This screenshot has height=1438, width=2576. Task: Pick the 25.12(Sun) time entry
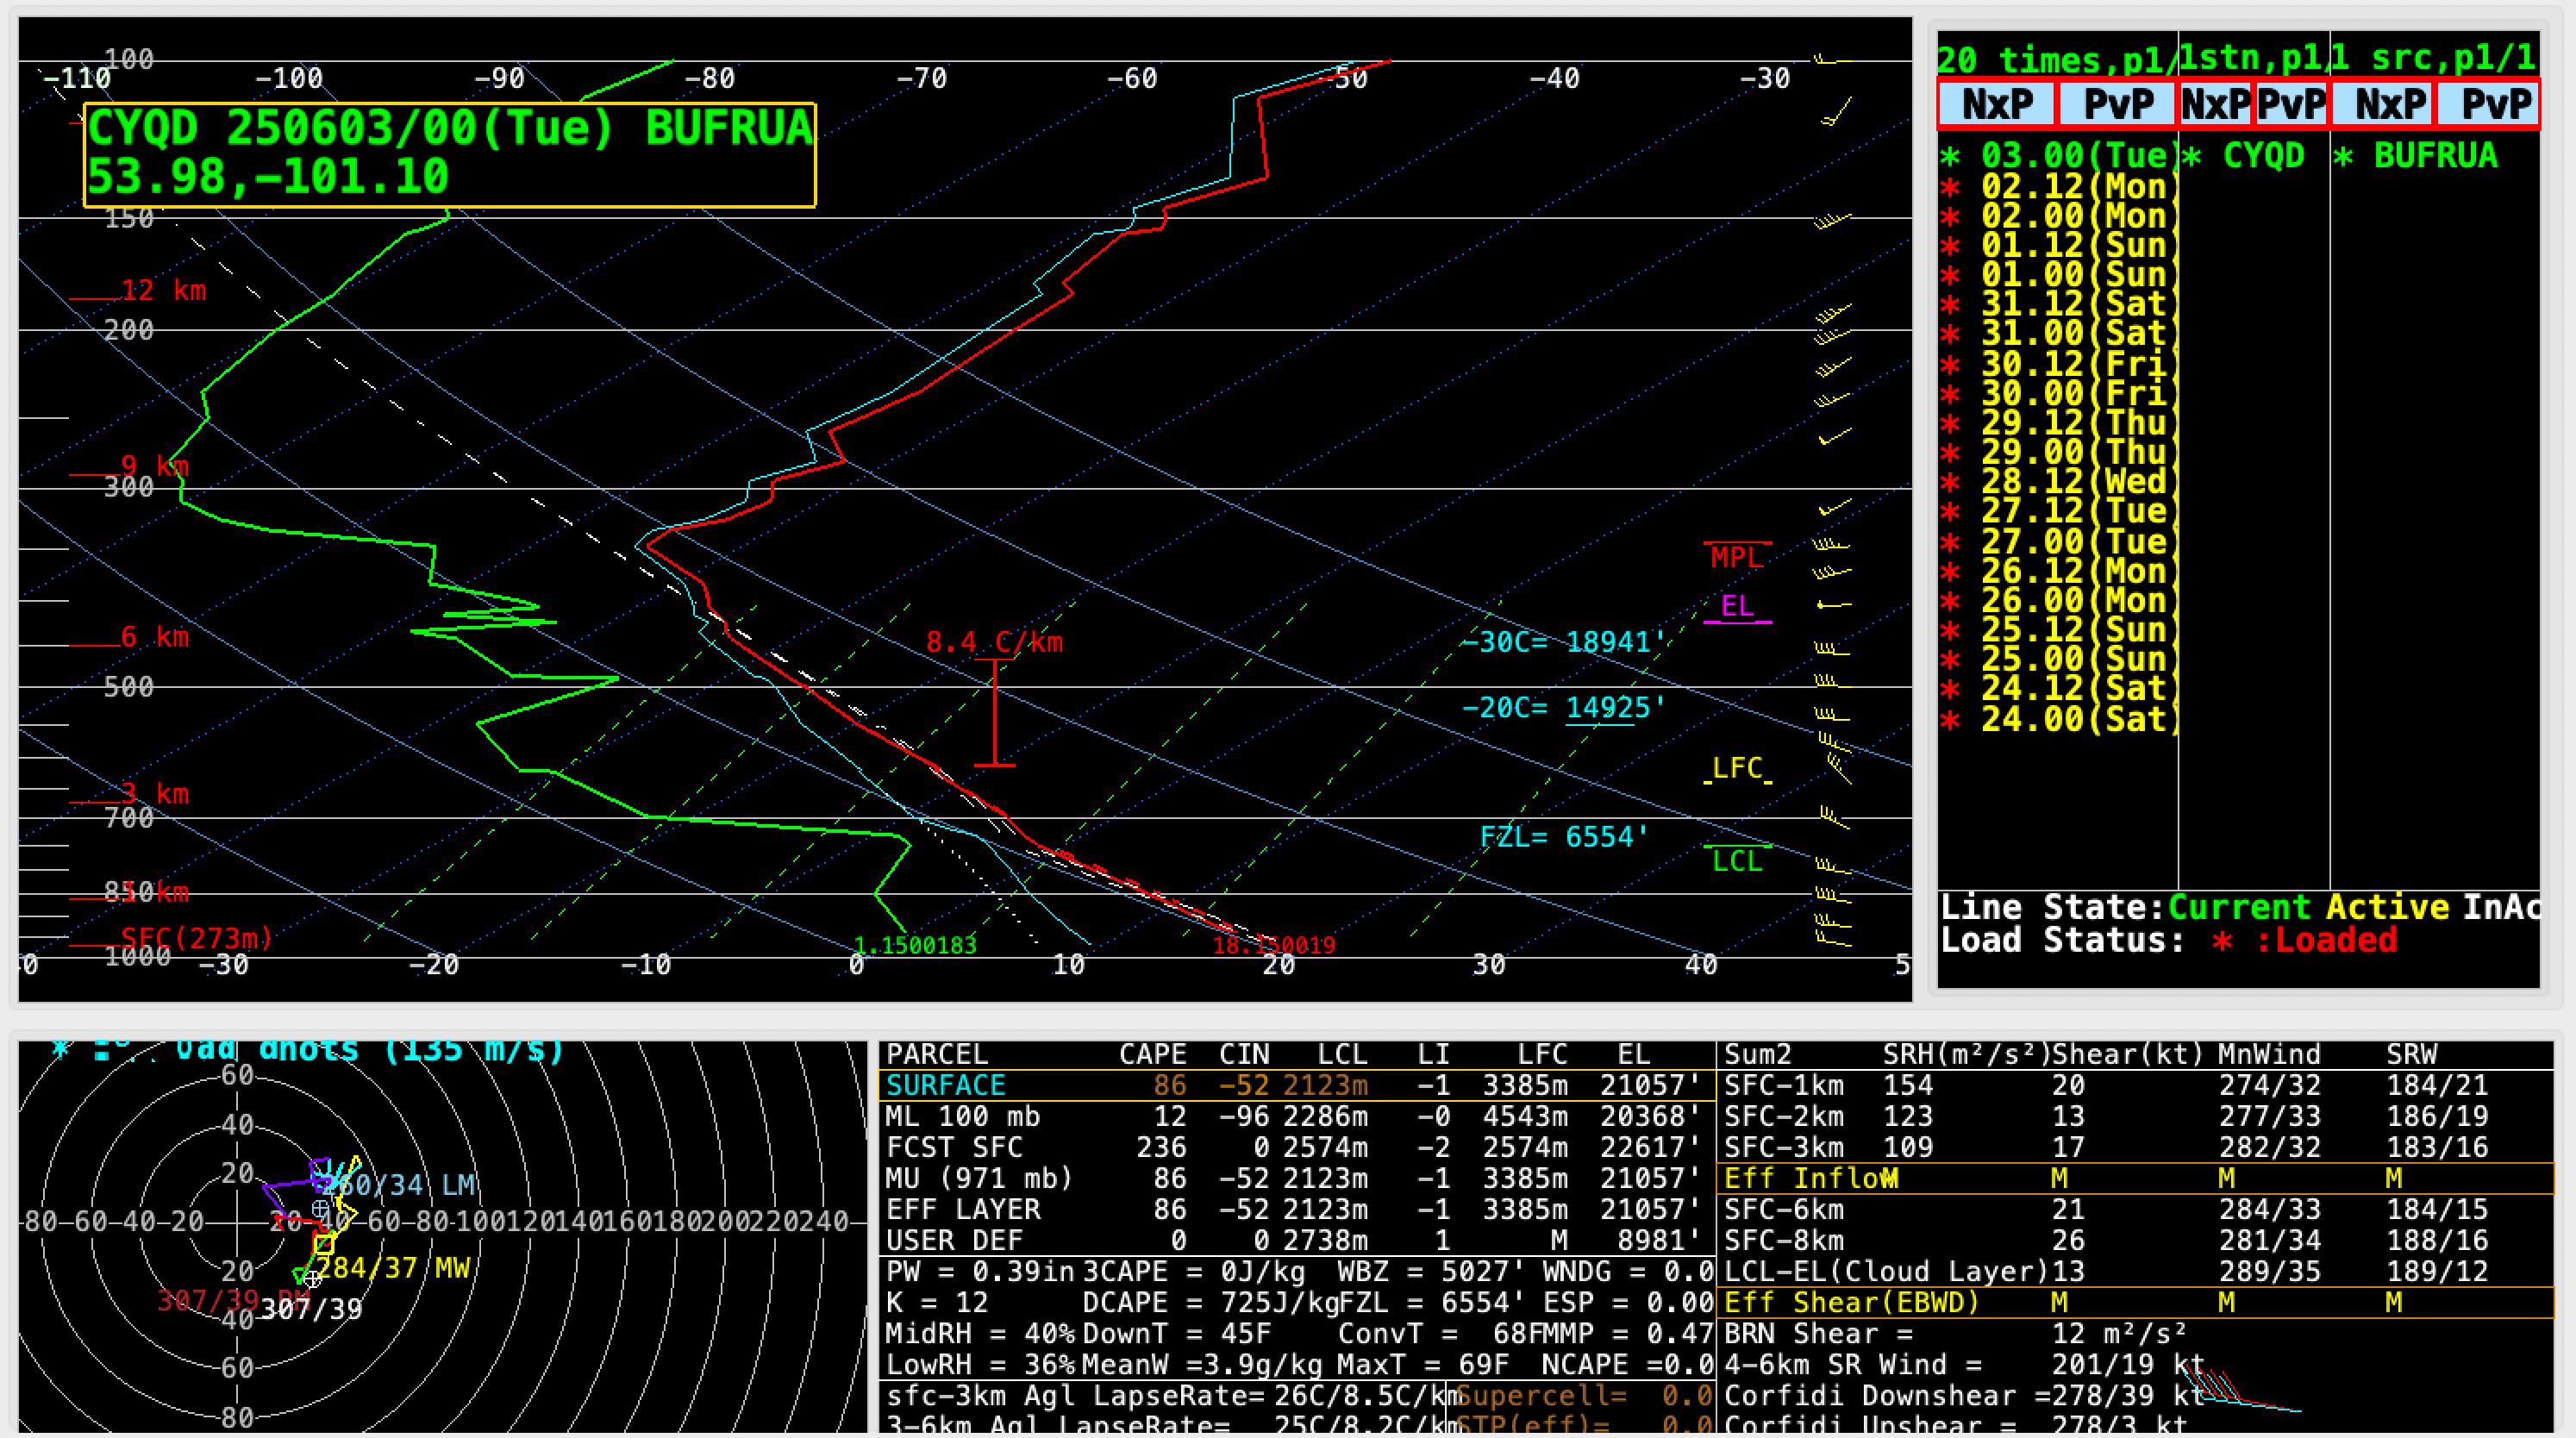pyautogui.click(x=2058, y=629)
